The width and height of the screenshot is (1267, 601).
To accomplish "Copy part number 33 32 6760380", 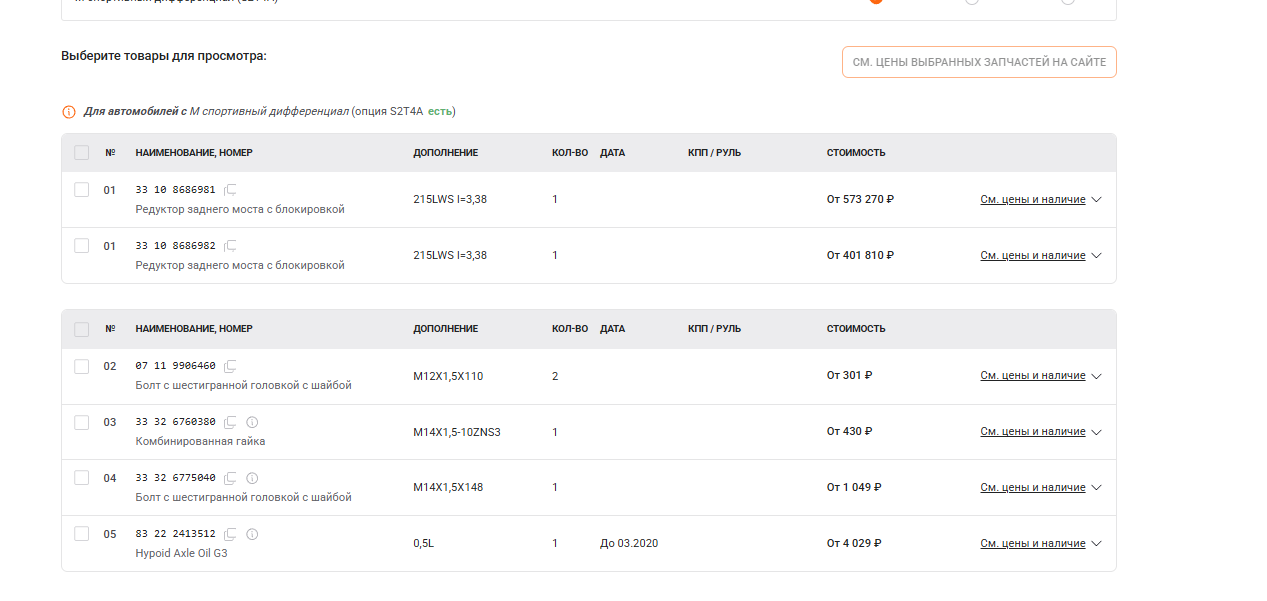I will tap(230, 422).
